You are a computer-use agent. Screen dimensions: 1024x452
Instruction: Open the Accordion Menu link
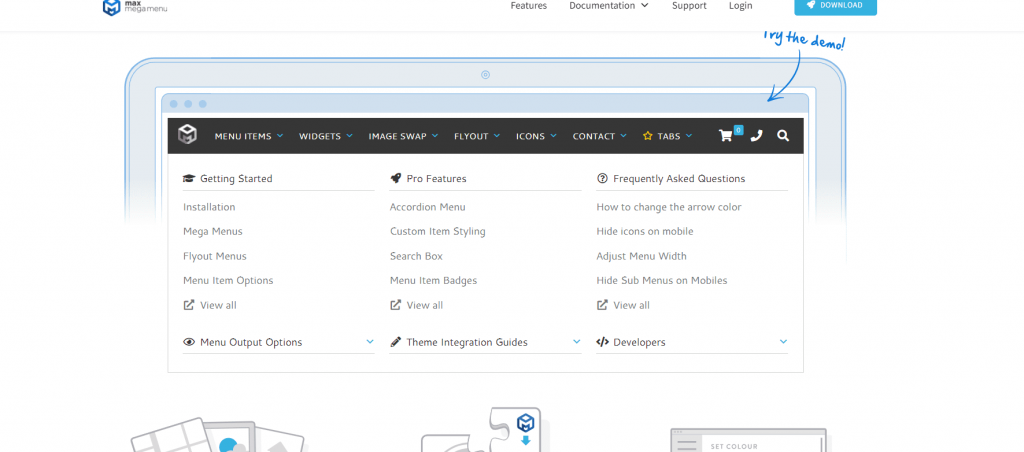(x=427, y=207)
